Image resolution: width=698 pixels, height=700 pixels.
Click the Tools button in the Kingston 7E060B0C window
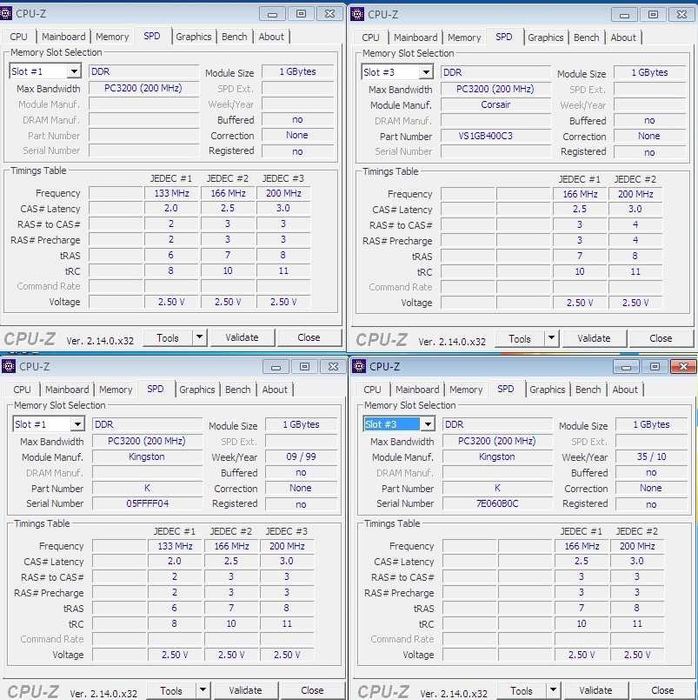click(x=521, y=691)
